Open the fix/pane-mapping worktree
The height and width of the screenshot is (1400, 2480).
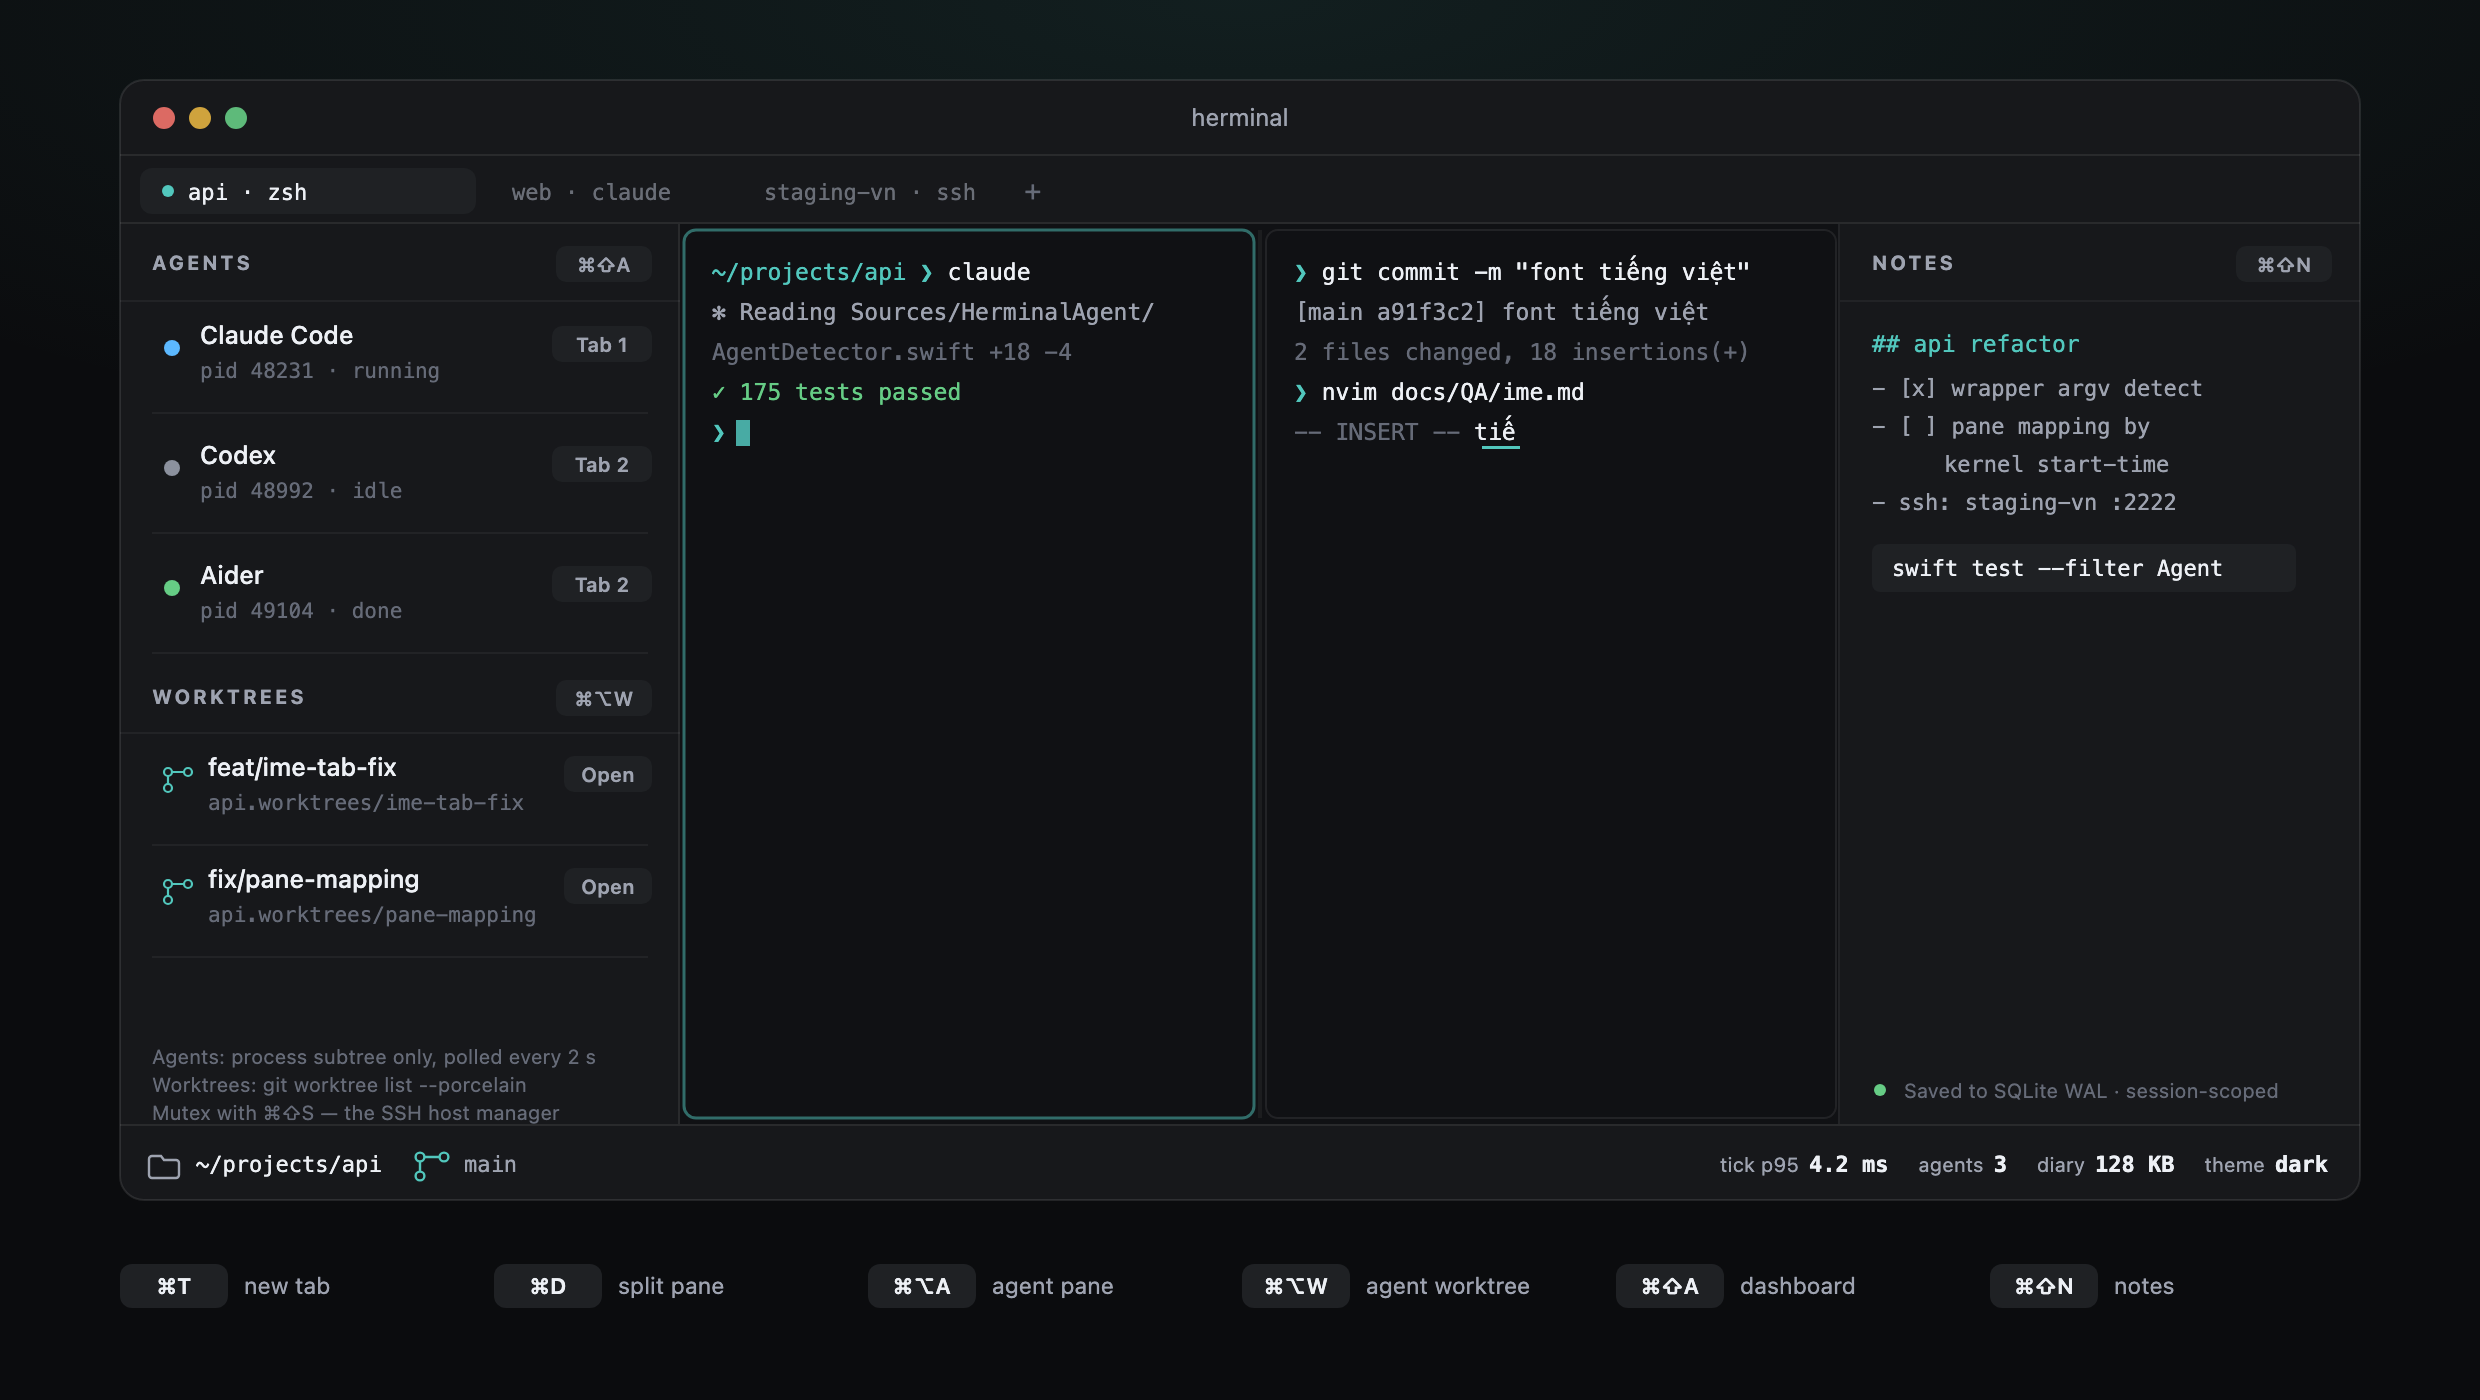coord(608,886)
